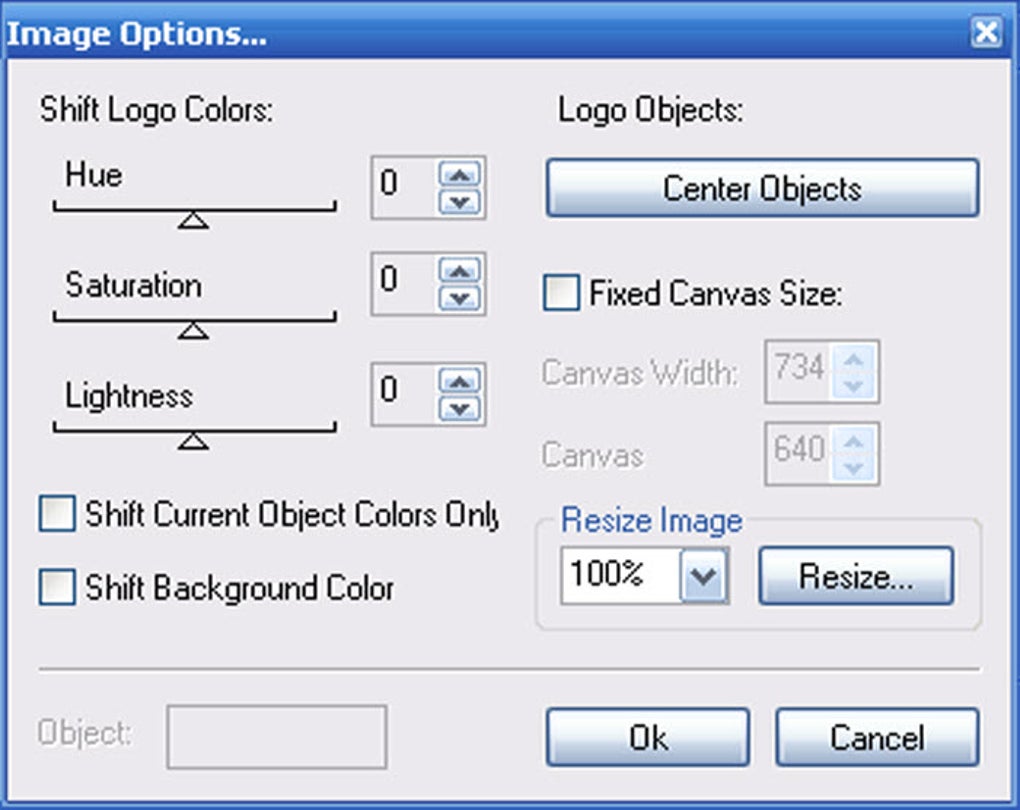Close the Image Options dialog
The height and width of the screenshot is (810, 1020).
[x=986, y=33]
